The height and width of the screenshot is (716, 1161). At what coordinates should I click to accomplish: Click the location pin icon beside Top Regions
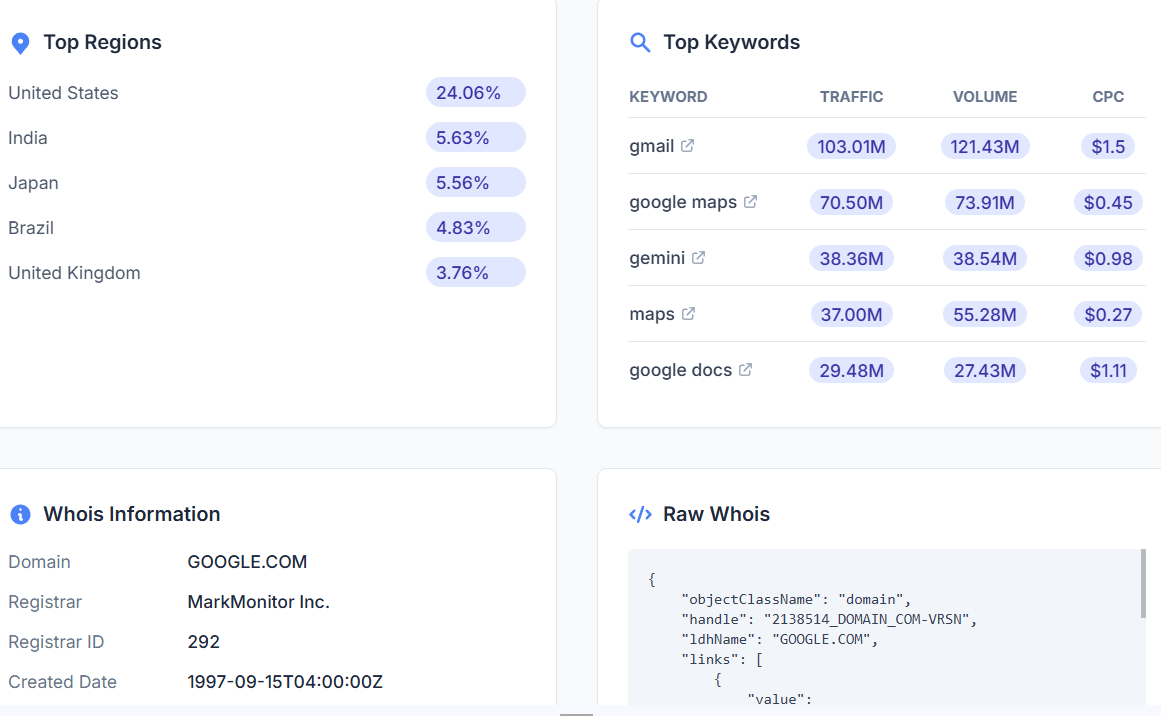pyautogui.click(x=20, y=43)
